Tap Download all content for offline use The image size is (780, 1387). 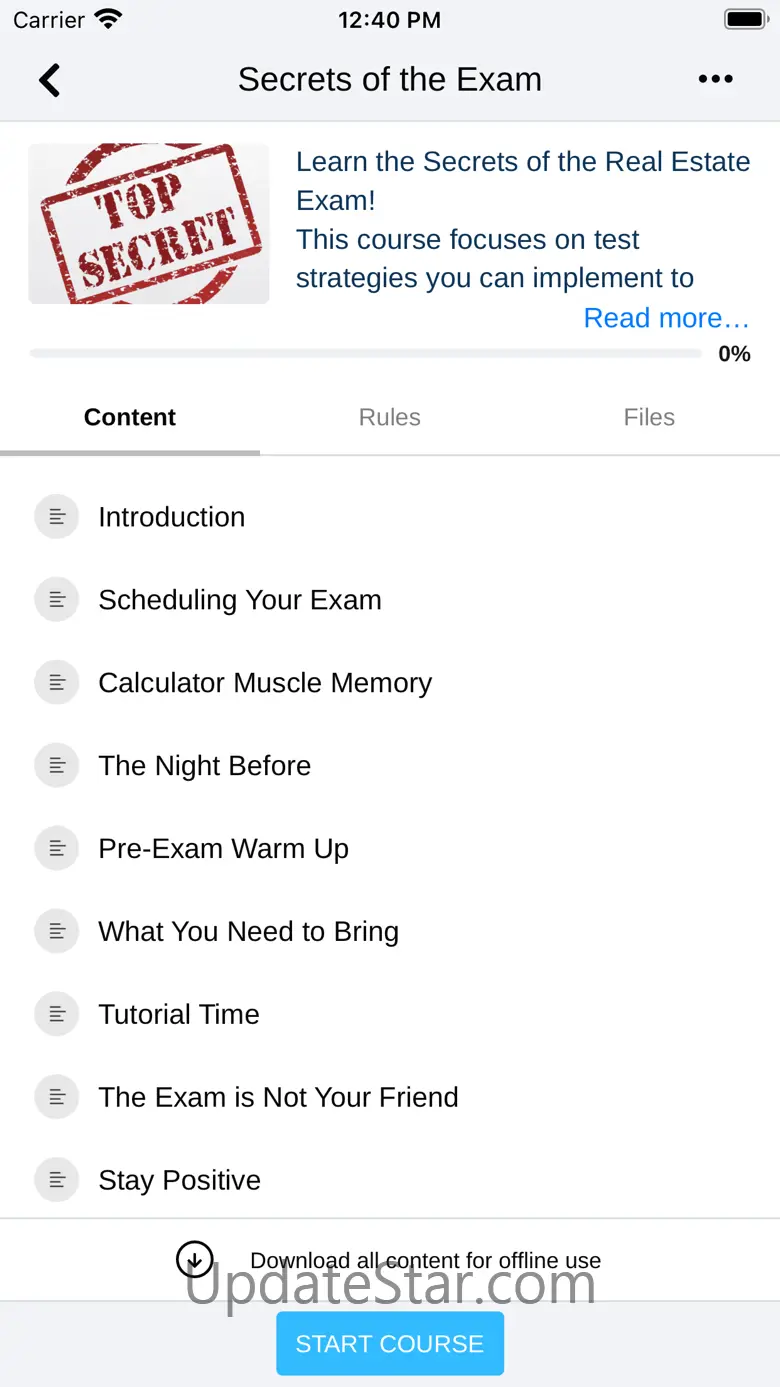point(425,1261)
